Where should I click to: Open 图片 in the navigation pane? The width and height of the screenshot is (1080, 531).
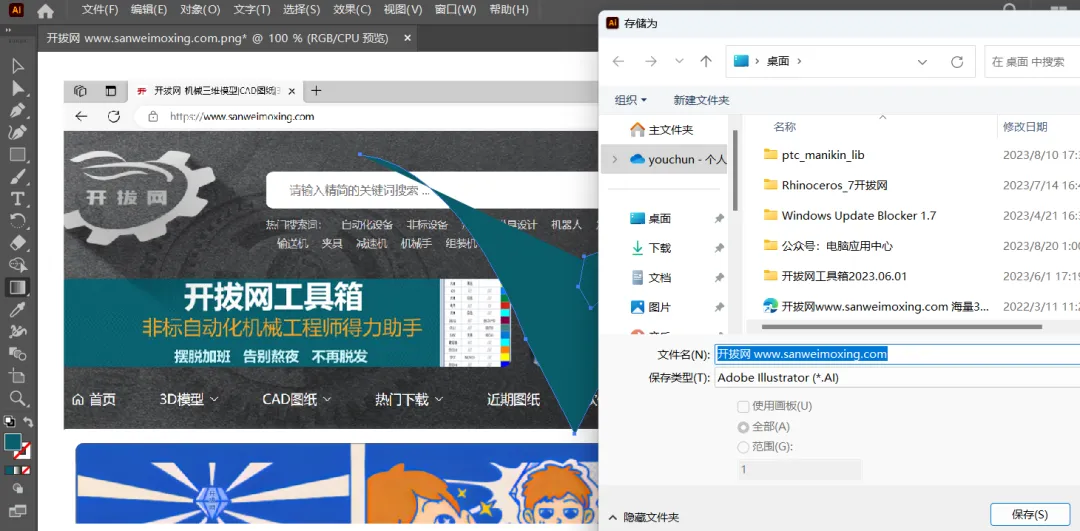(x=650, y=307)
